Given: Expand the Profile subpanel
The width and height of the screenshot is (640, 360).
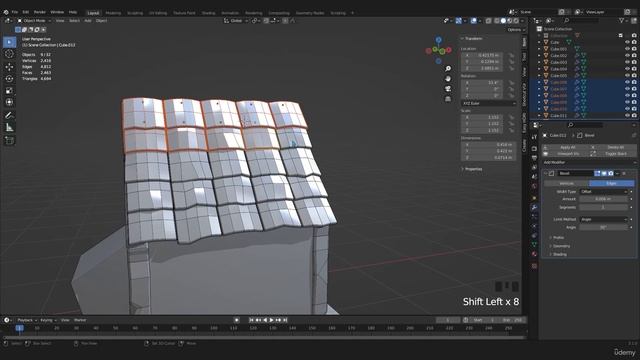Looking at the screenshot, I should tap(558, 238).
